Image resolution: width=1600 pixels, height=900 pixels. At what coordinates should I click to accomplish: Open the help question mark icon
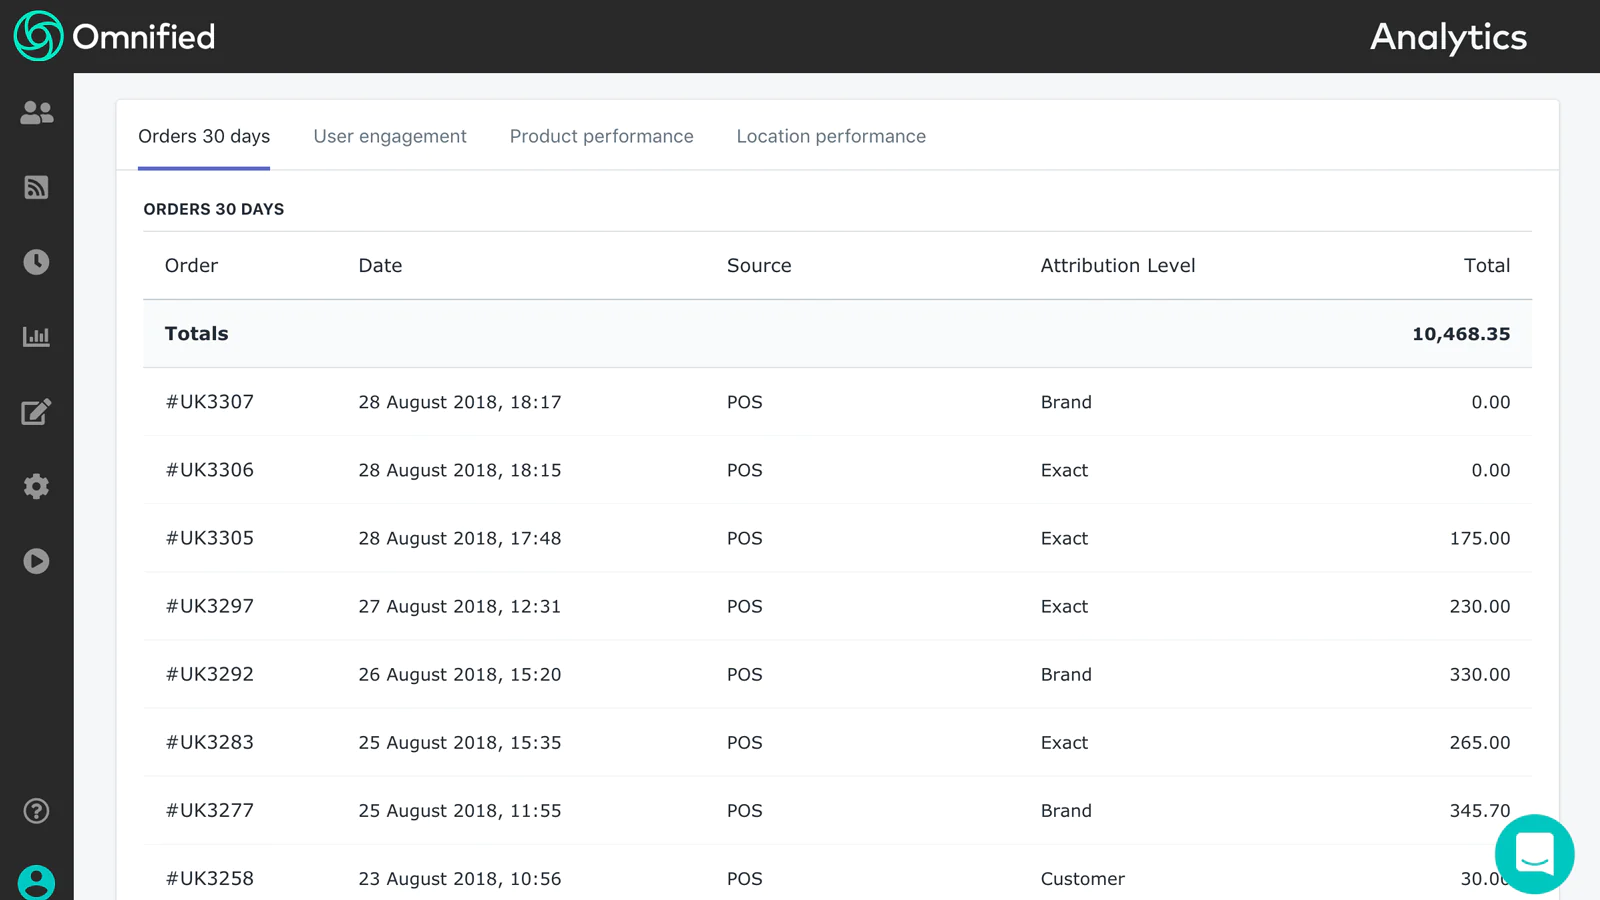(x=36, y=811)
